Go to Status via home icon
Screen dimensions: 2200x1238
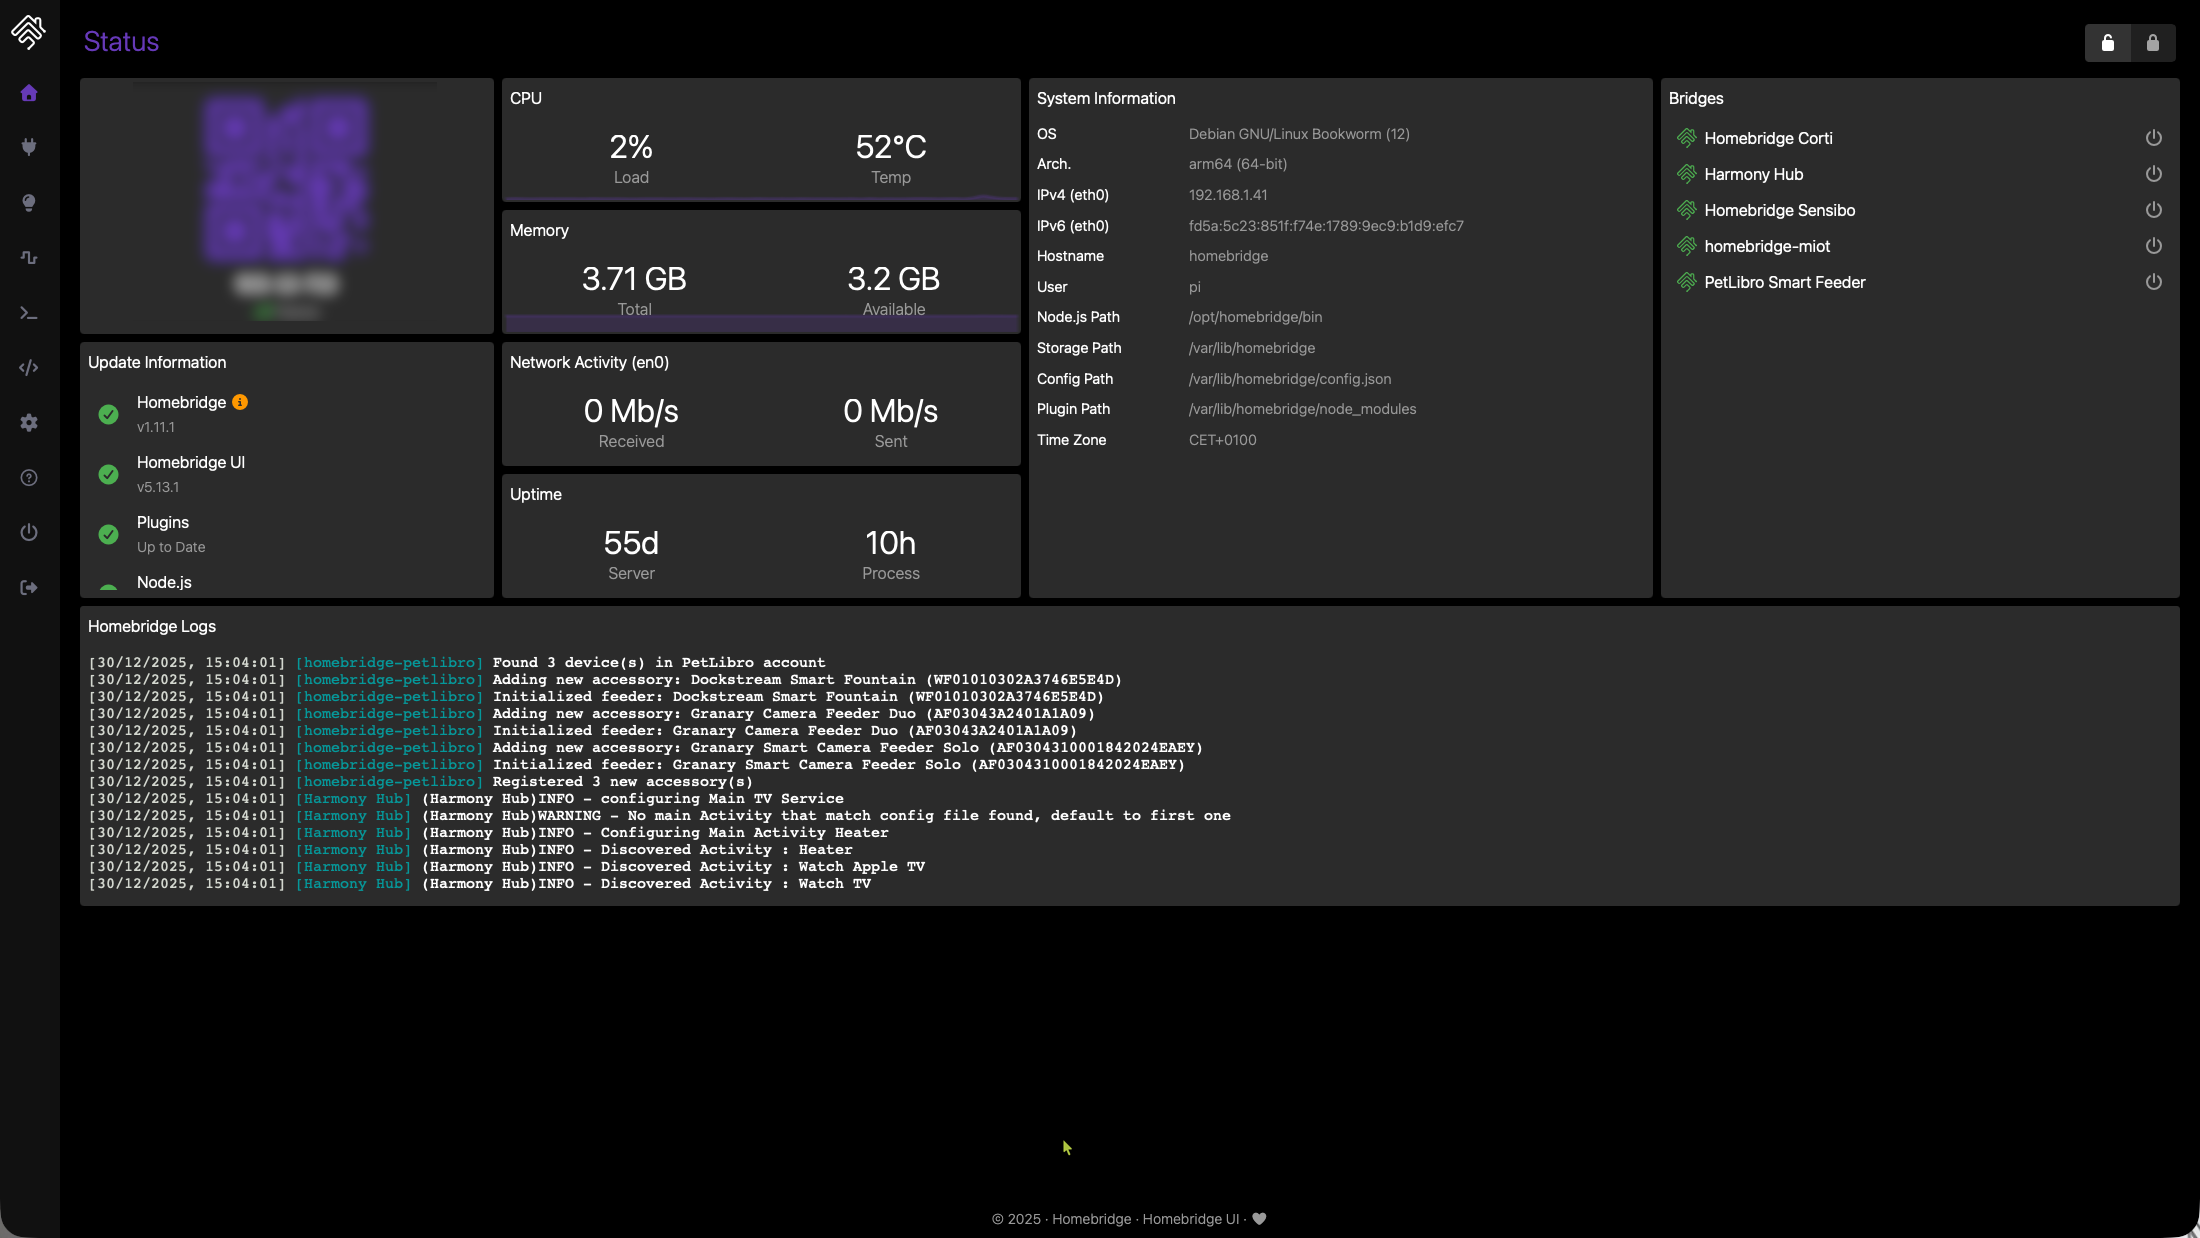(29, 93)
